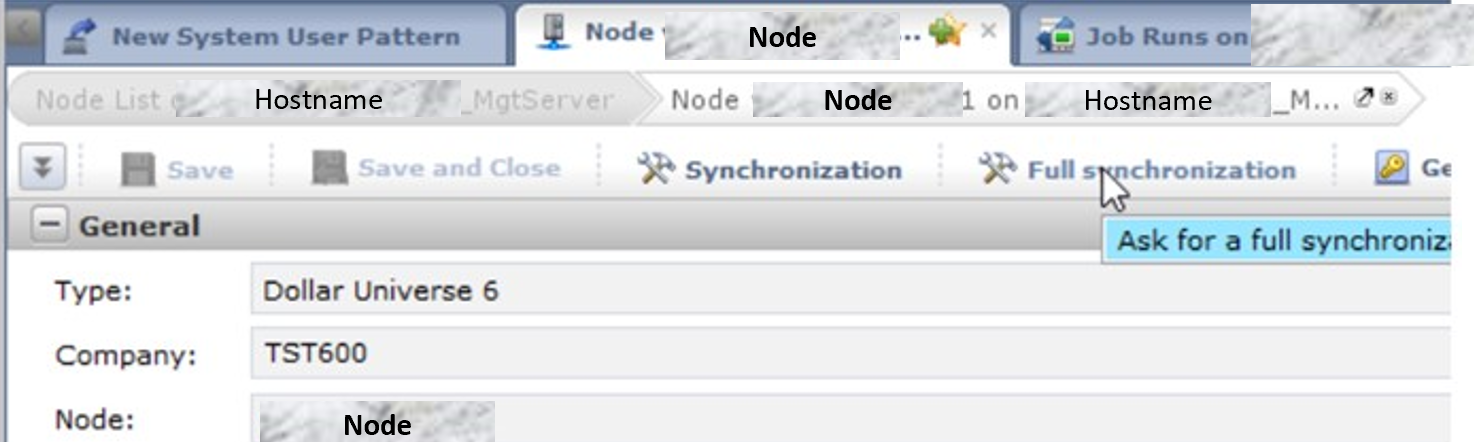The width and height of the screenshot is (1474, 442).
Task: Click the Full synchronization tools icon
Action: [998, 169]
